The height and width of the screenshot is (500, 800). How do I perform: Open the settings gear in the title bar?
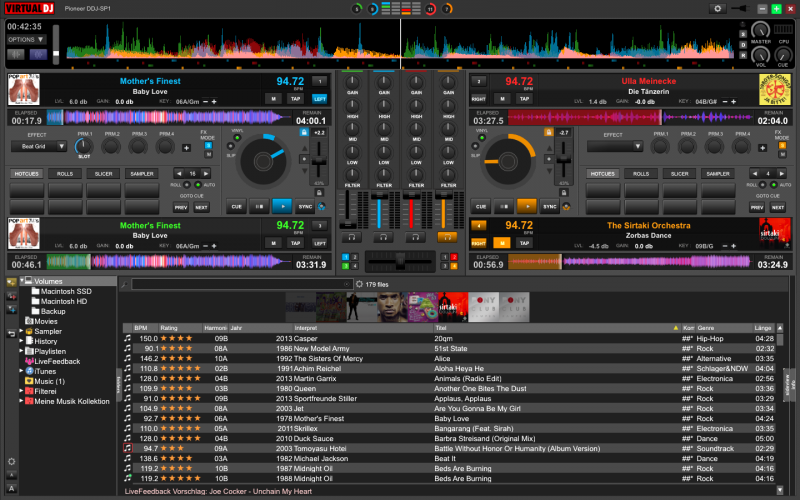click(x=717, y=8)
